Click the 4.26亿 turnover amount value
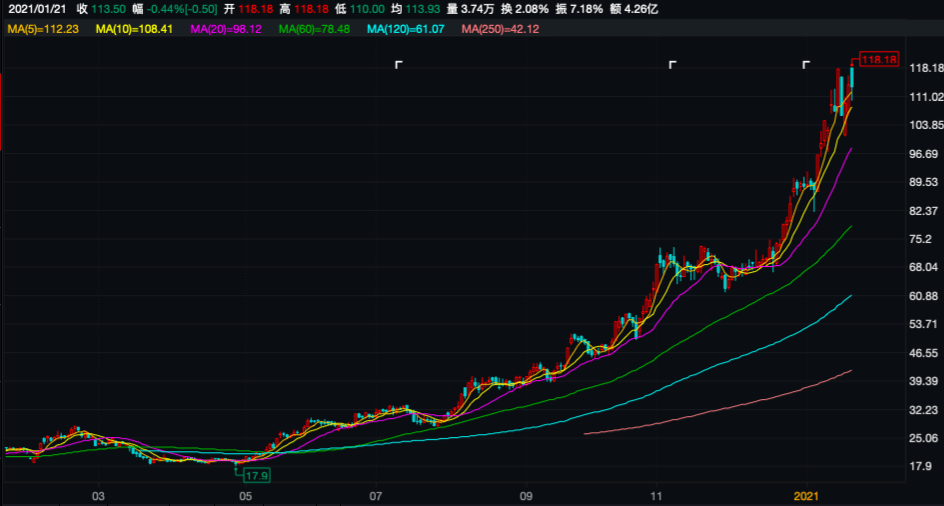The width and height of the screenshot is (944, 506). pos(644,8)
